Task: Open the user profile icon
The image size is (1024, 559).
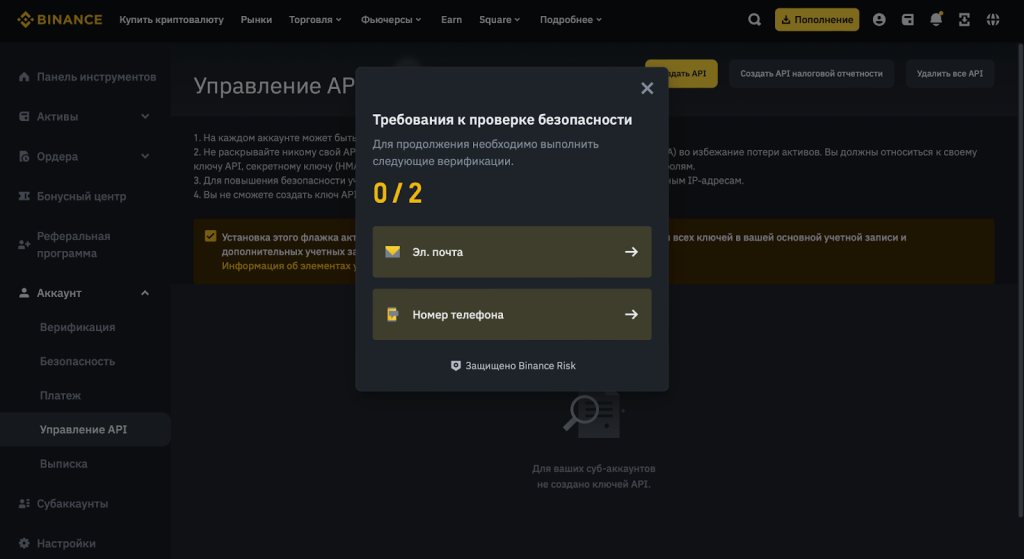Action: [x=879, y=20]
